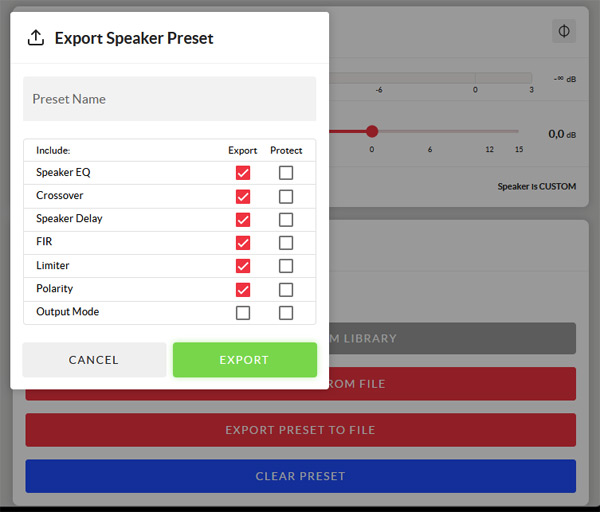The image size is (600, 512).
Task: Check the FIR Protect checkbox
Action: click(286, 243)
